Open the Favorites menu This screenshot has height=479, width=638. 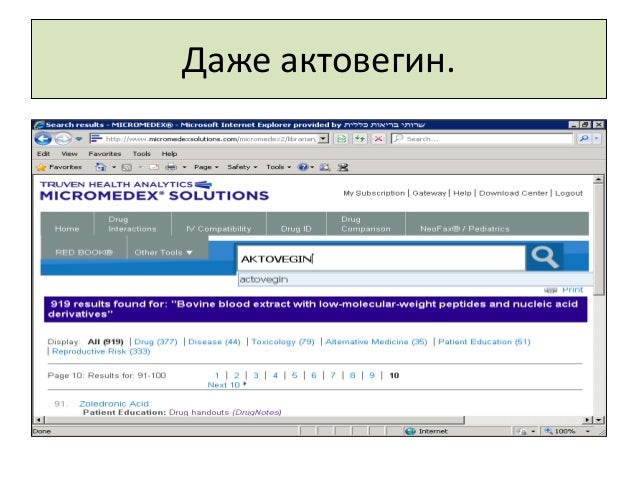pos(105,153)
